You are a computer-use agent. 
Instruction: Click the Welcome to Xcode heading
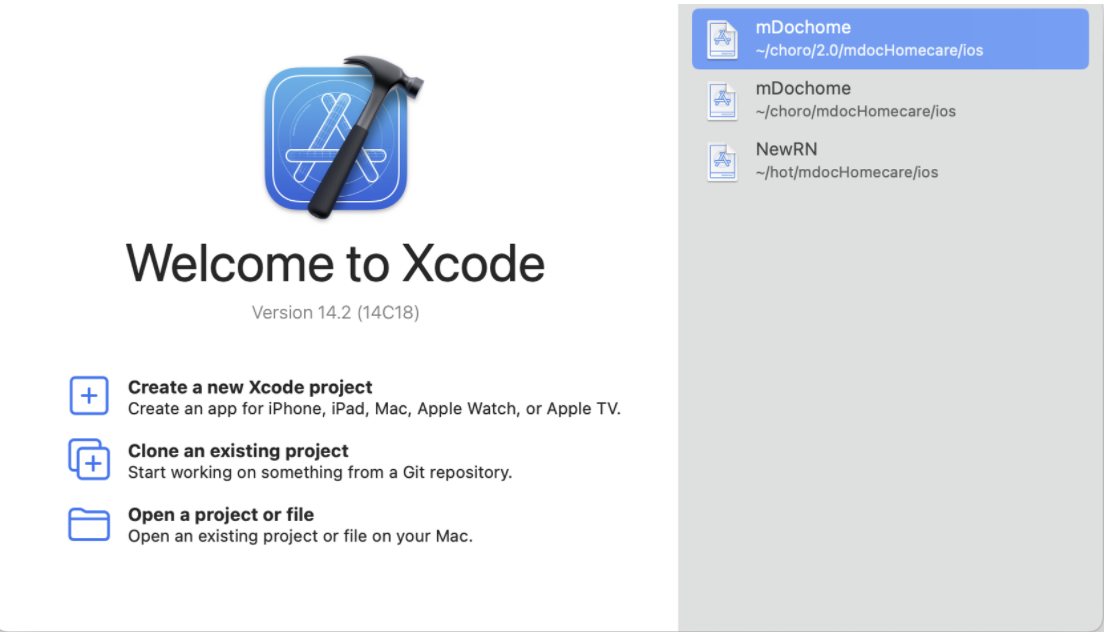[x=335, y=263]
